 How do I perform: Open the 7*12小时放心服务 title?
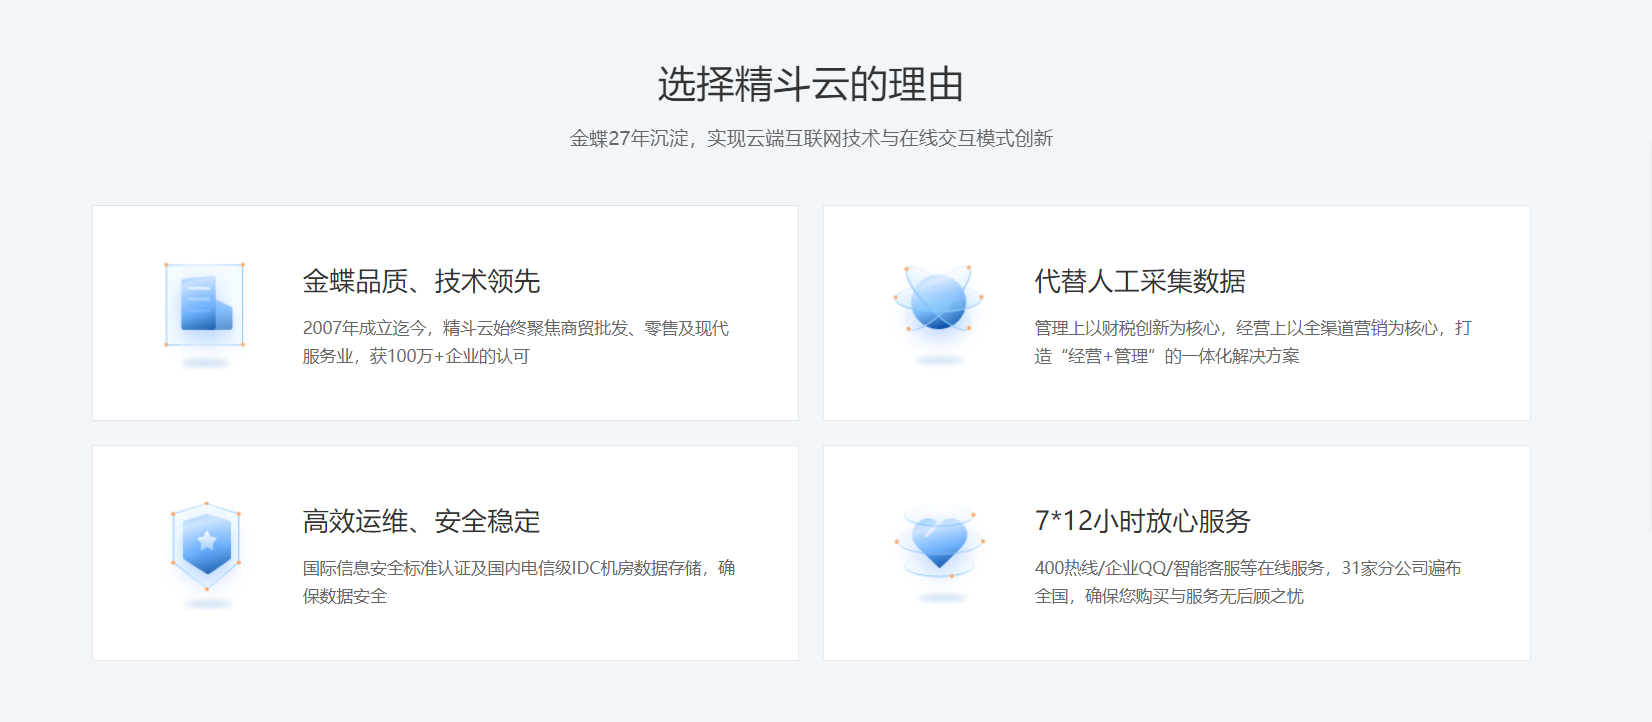[x=1142, y=521]
